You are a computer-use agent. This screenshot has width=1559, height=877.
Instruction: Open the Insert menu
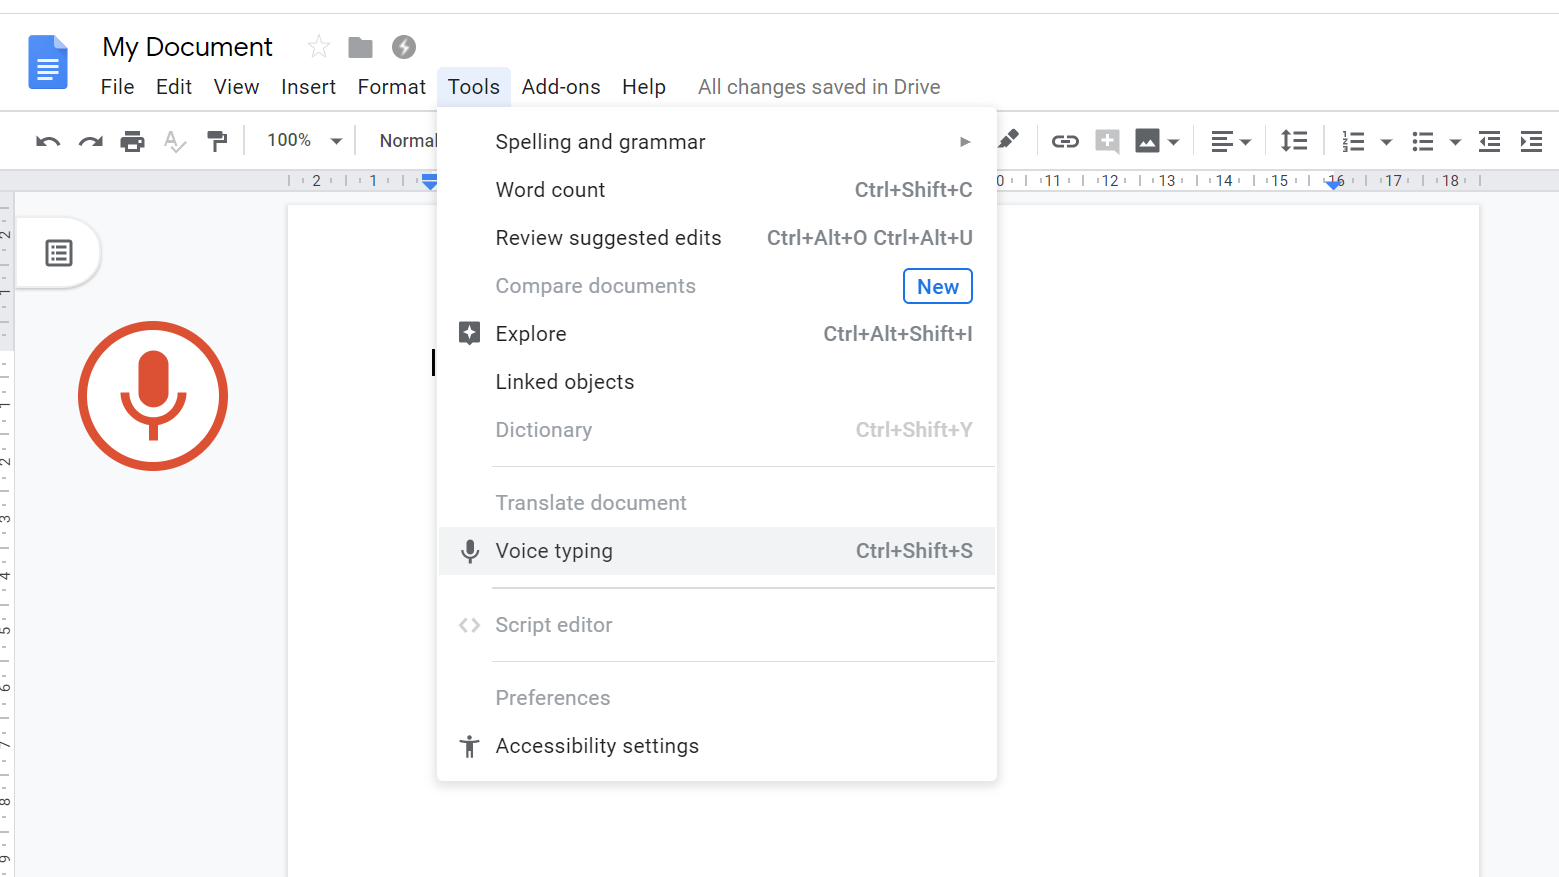coord(308,87)
